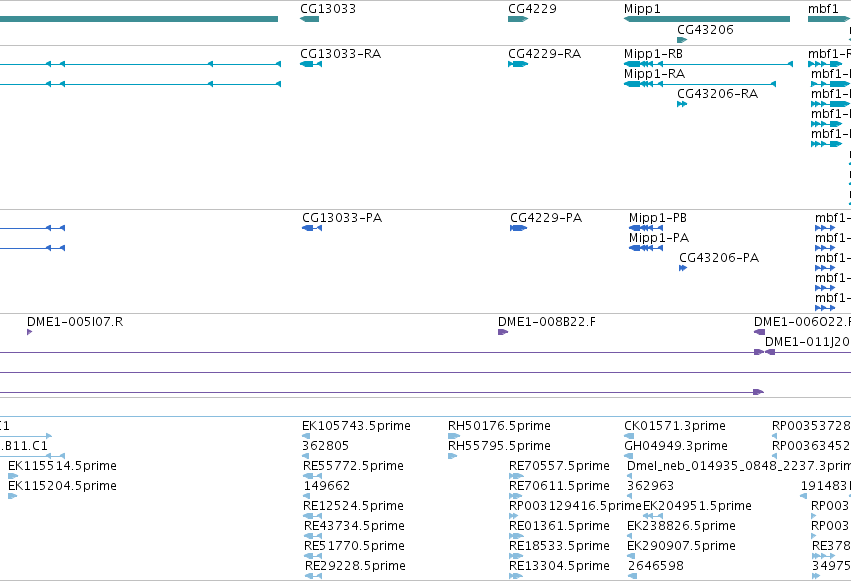The width and height of the screenshot is (851, 581).
Task: Select the RE13304.5prime EST label
Action: pyautogui.click(x=559, y=566)
